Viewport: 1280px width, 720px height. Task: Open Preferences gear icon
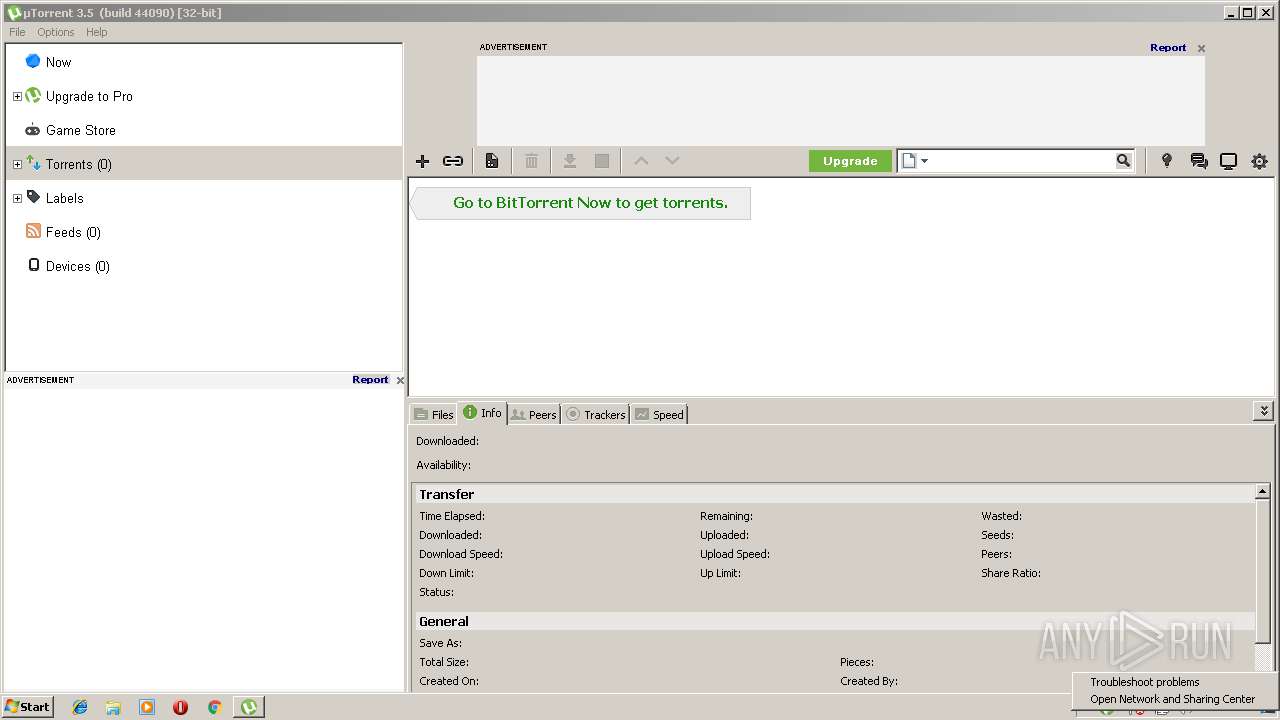tap(1259, 161)
